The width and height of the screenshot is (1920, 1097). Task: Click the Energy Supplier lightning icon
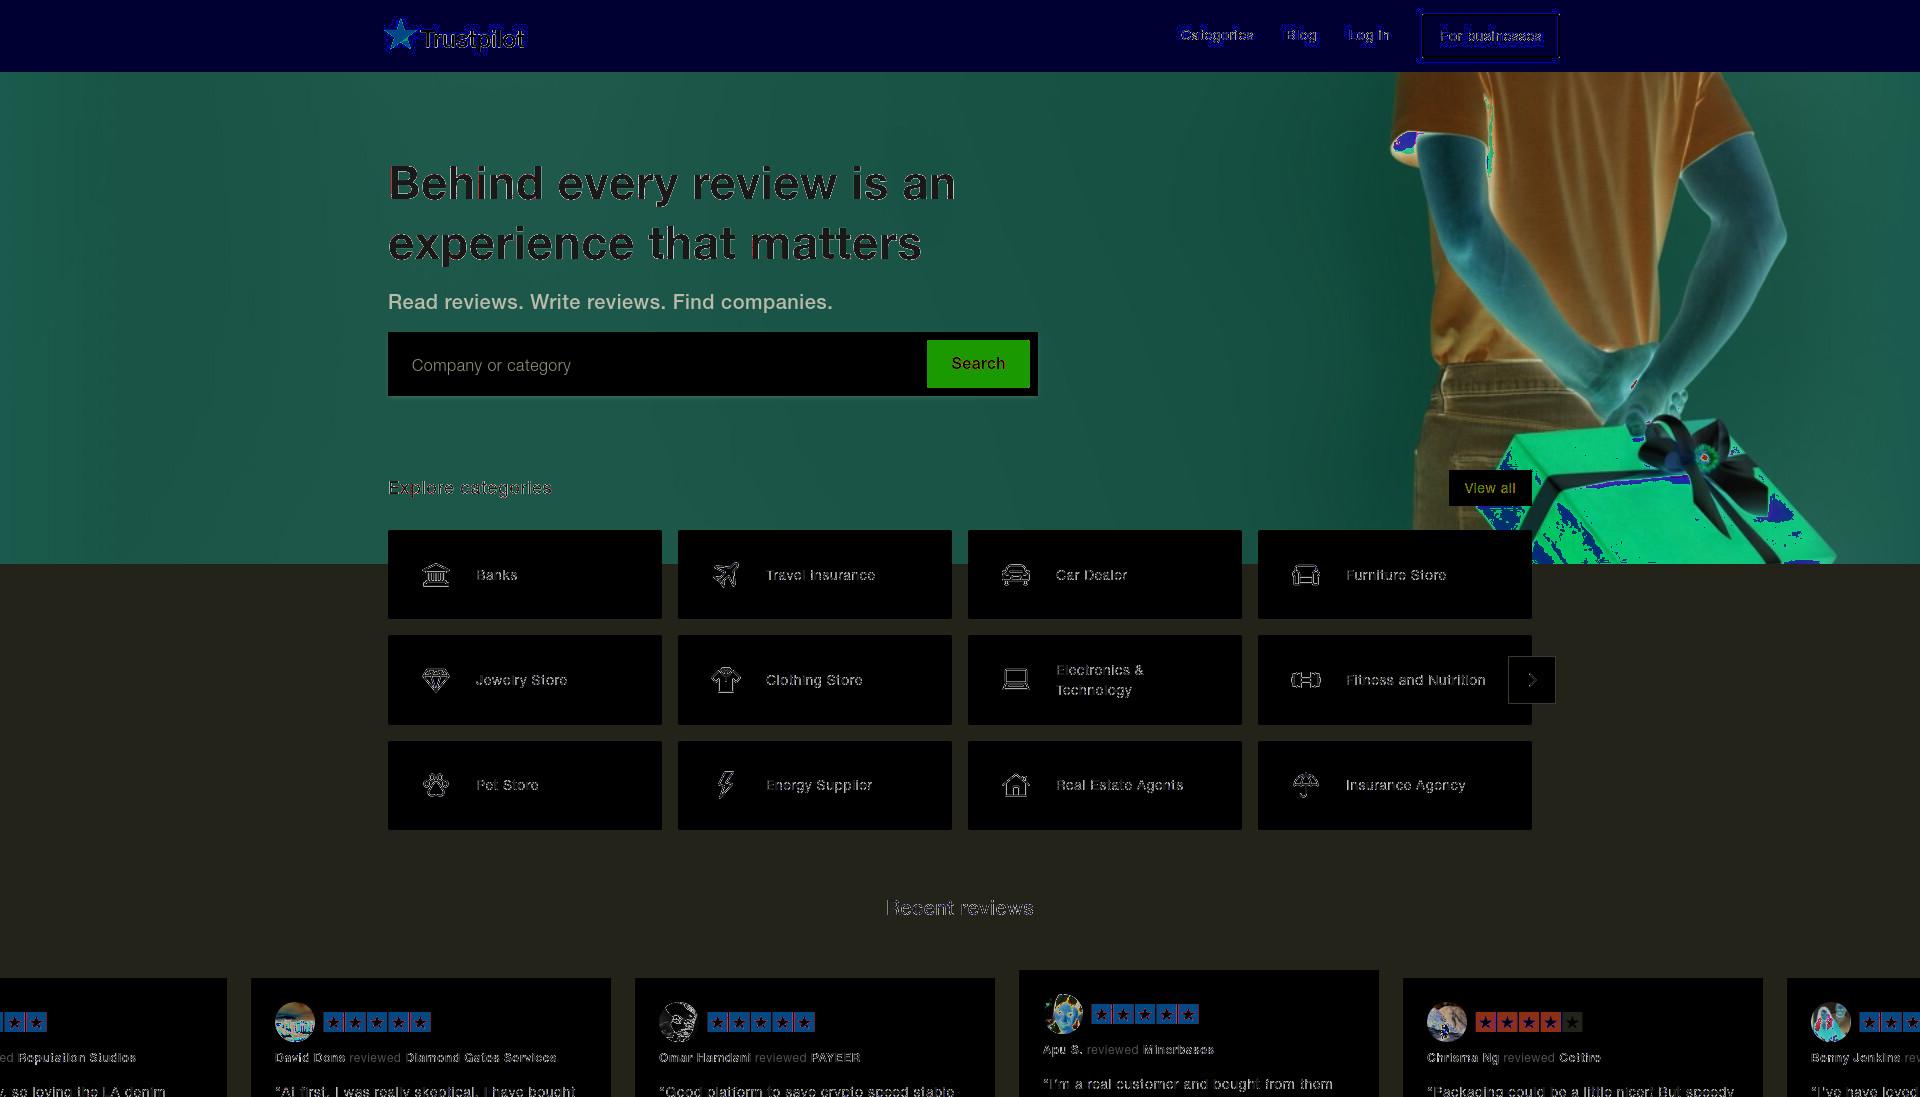tap(726, 785)
